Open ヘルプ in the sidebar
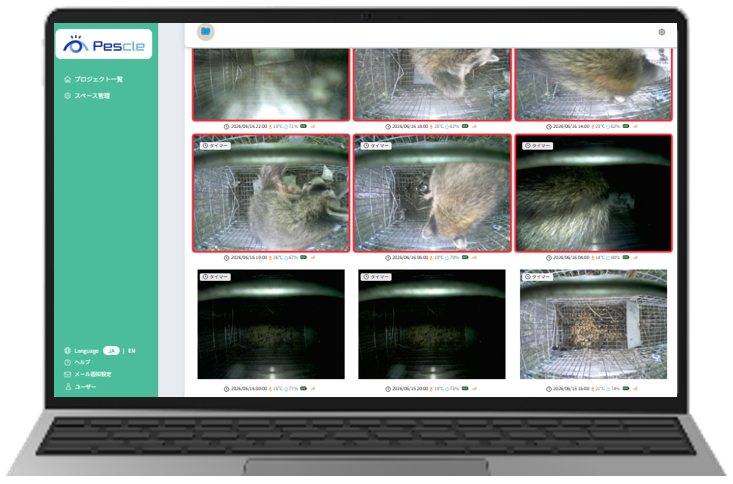Screen dimensions: 733x484 (x=82, y=362)
